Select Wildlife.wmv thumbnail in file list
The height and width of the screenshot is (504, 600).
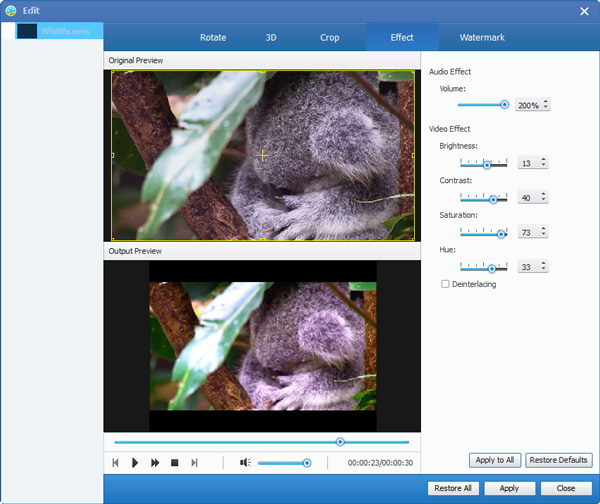tap(27, 31)
